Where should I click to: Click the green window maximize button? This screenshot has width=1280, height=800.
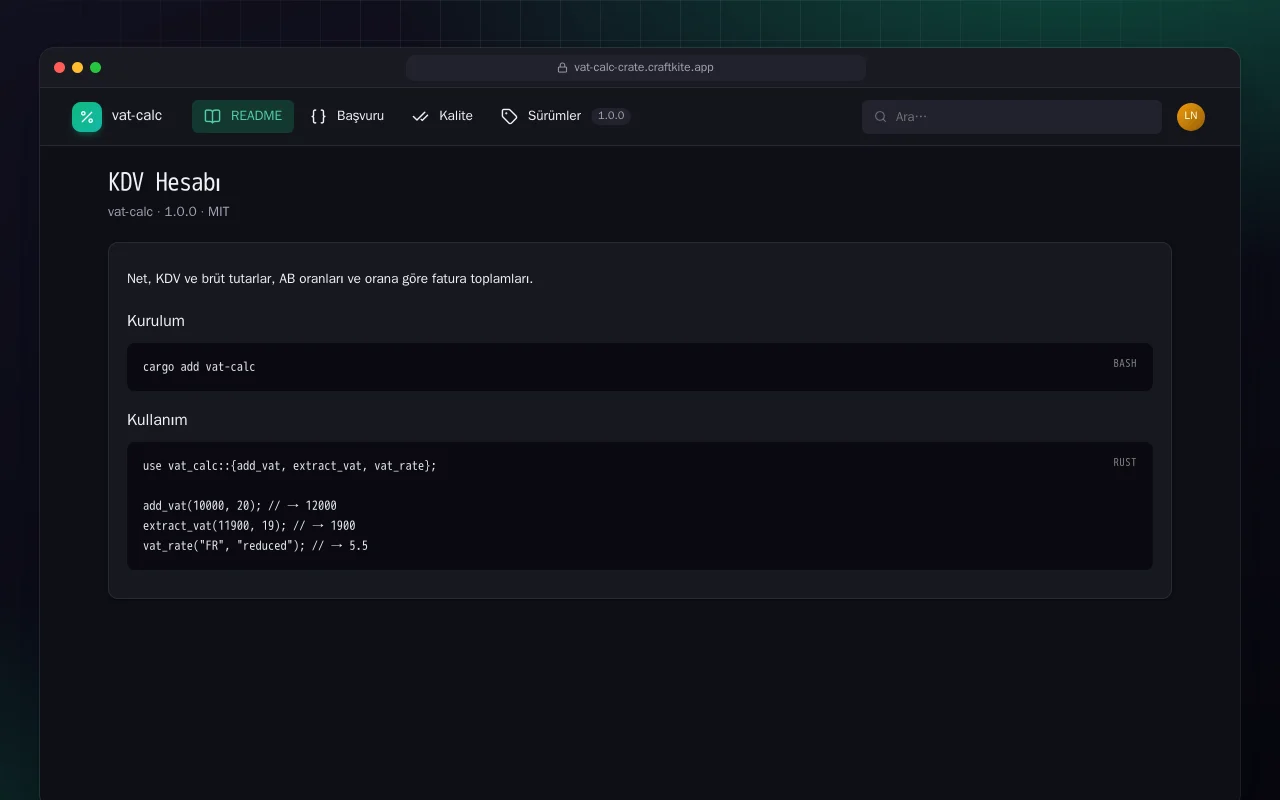(x=96, y=68)
